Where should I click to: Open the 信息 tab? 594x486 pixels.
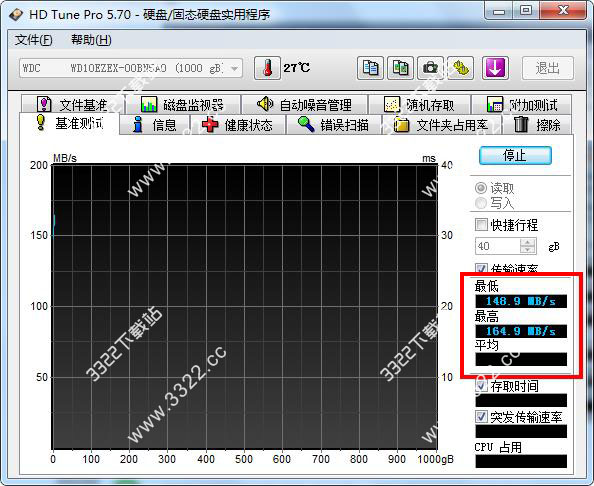(155, 125)
